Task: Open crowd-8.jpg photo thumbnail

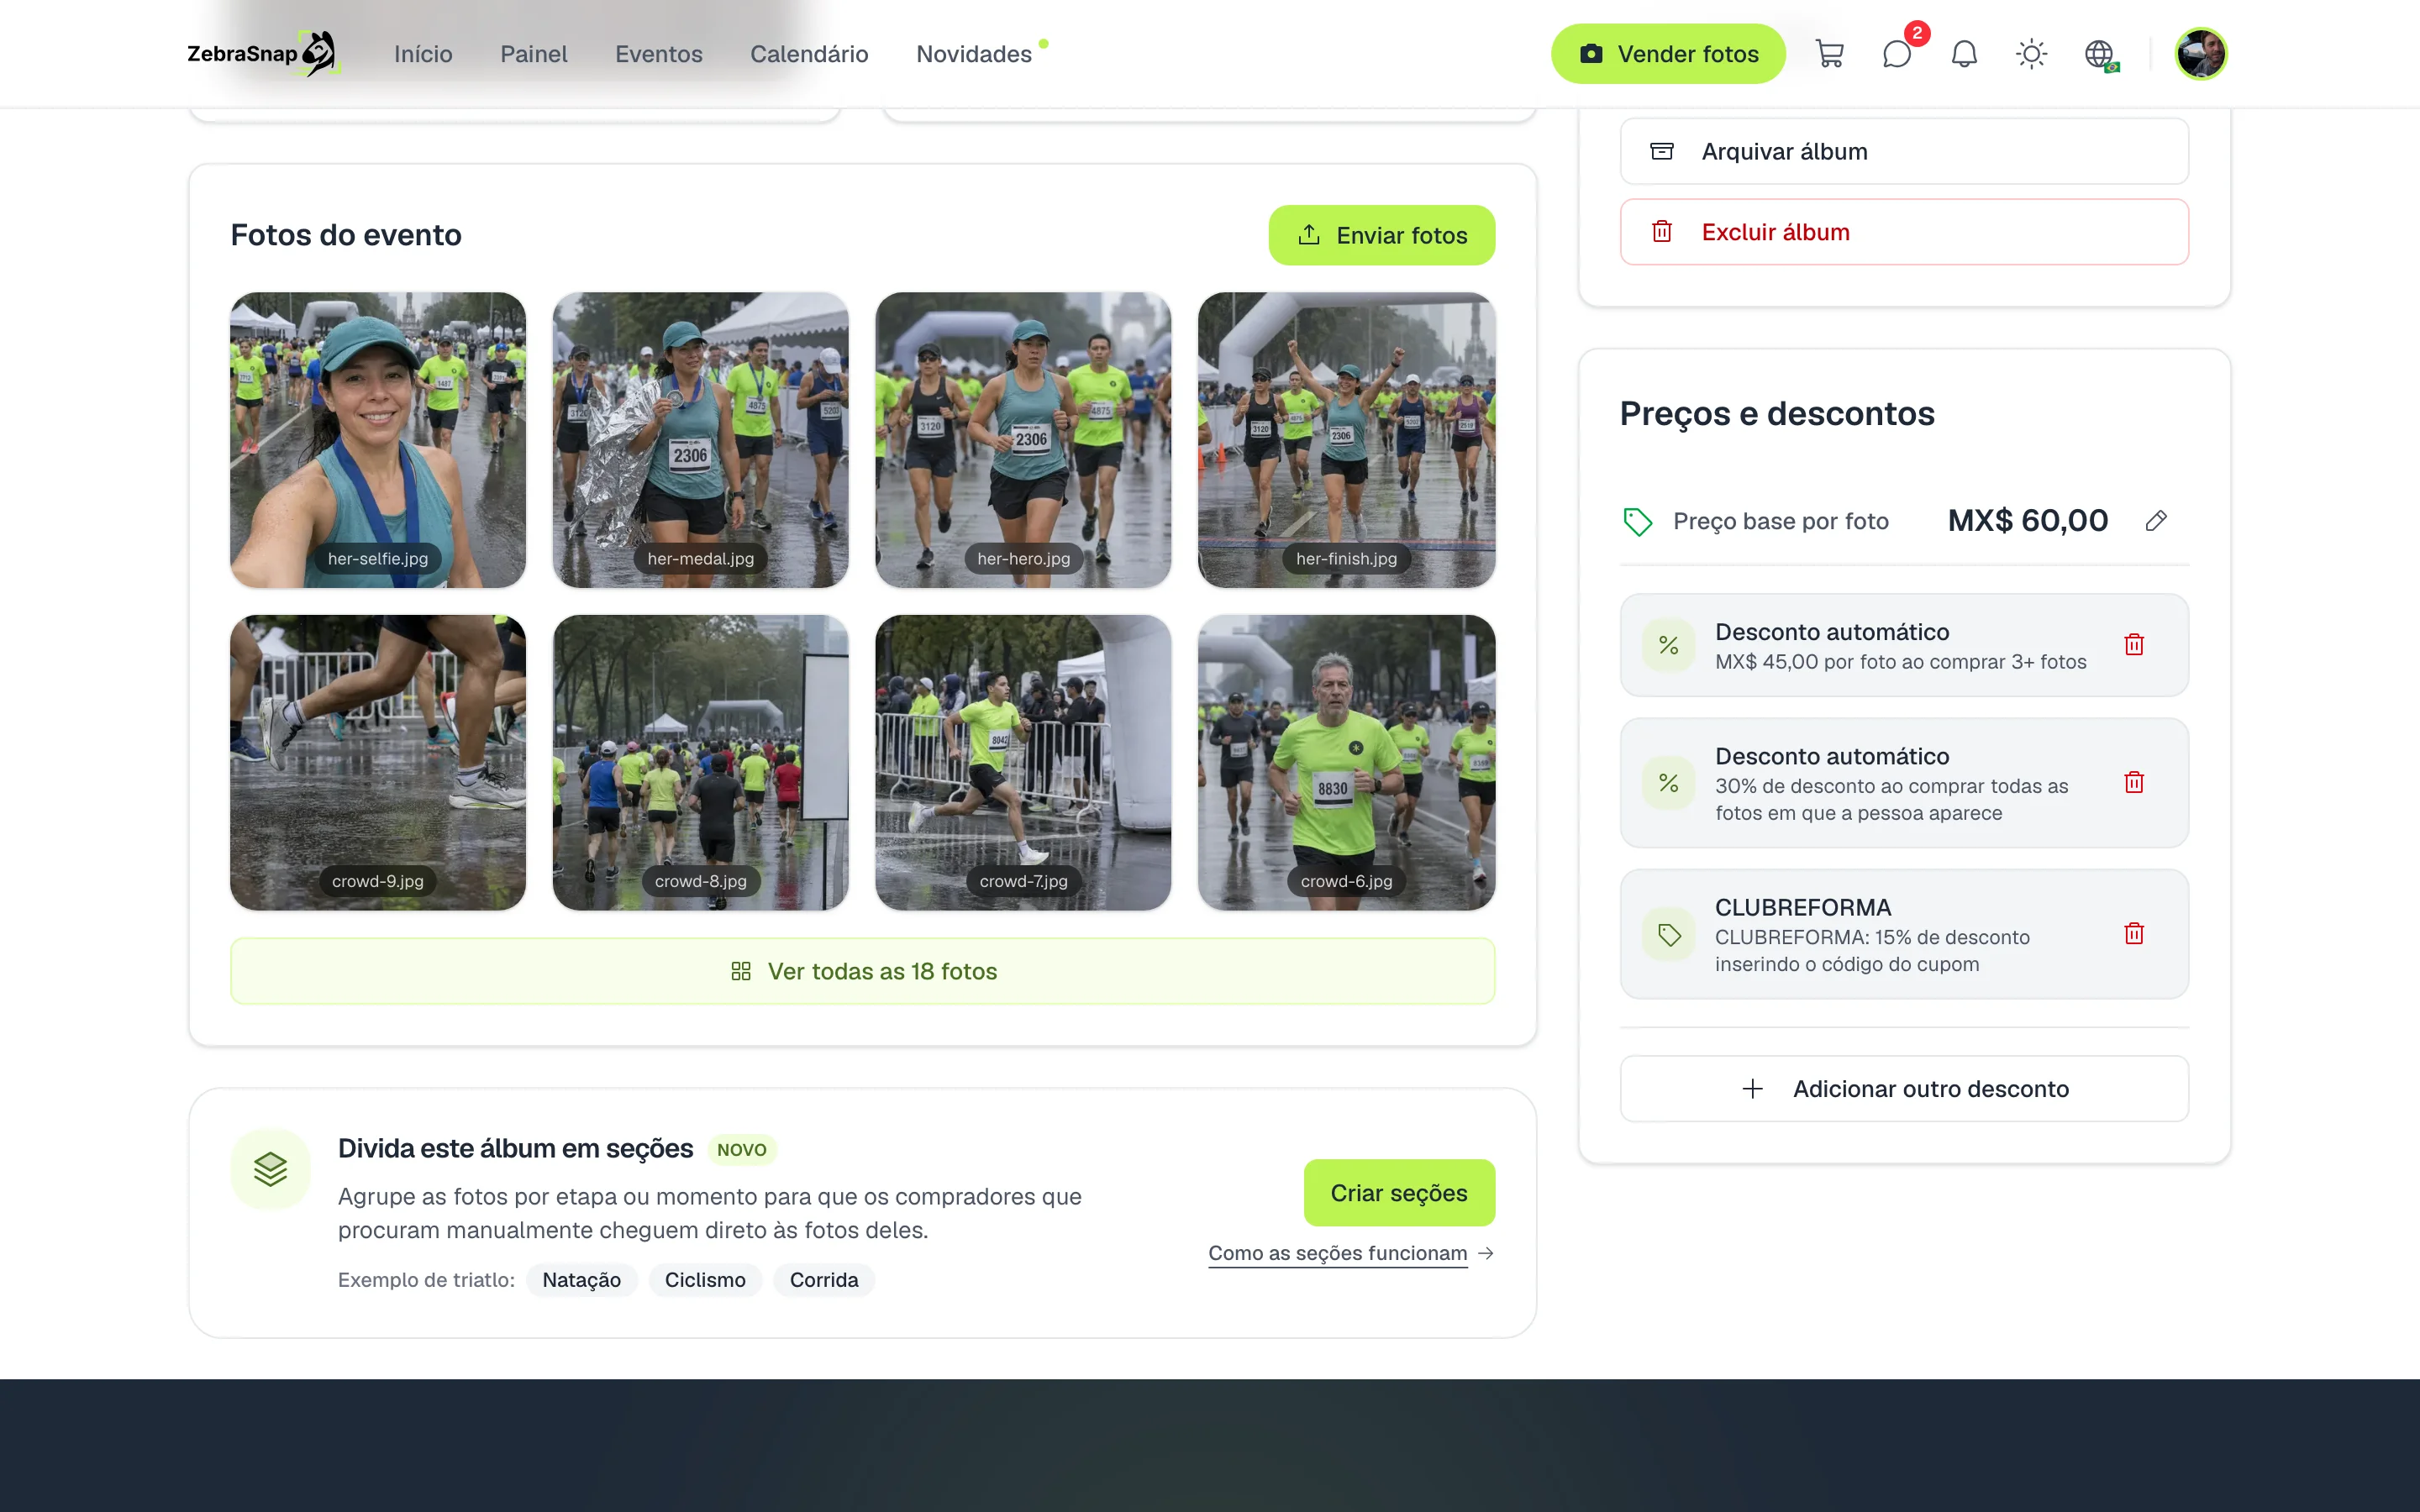Action: (x=700, y=763)
